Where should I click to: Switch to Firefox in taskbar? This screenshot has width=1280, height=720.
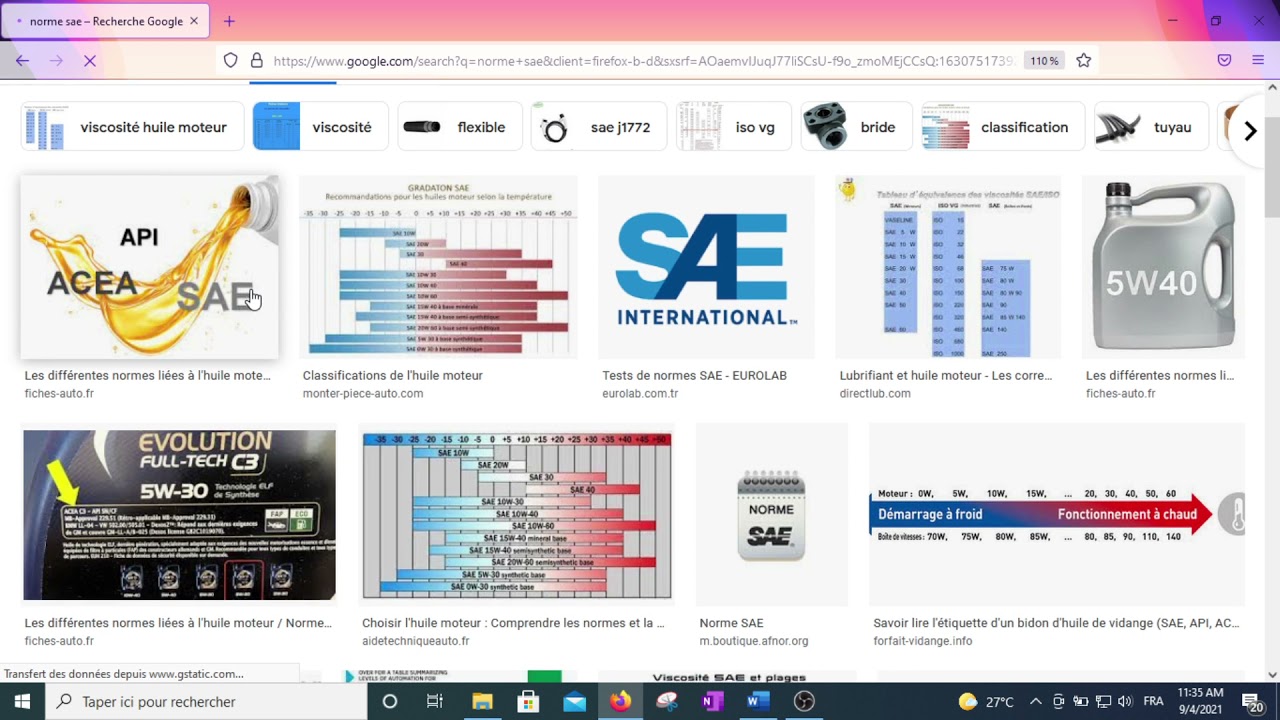pos(620,701)
